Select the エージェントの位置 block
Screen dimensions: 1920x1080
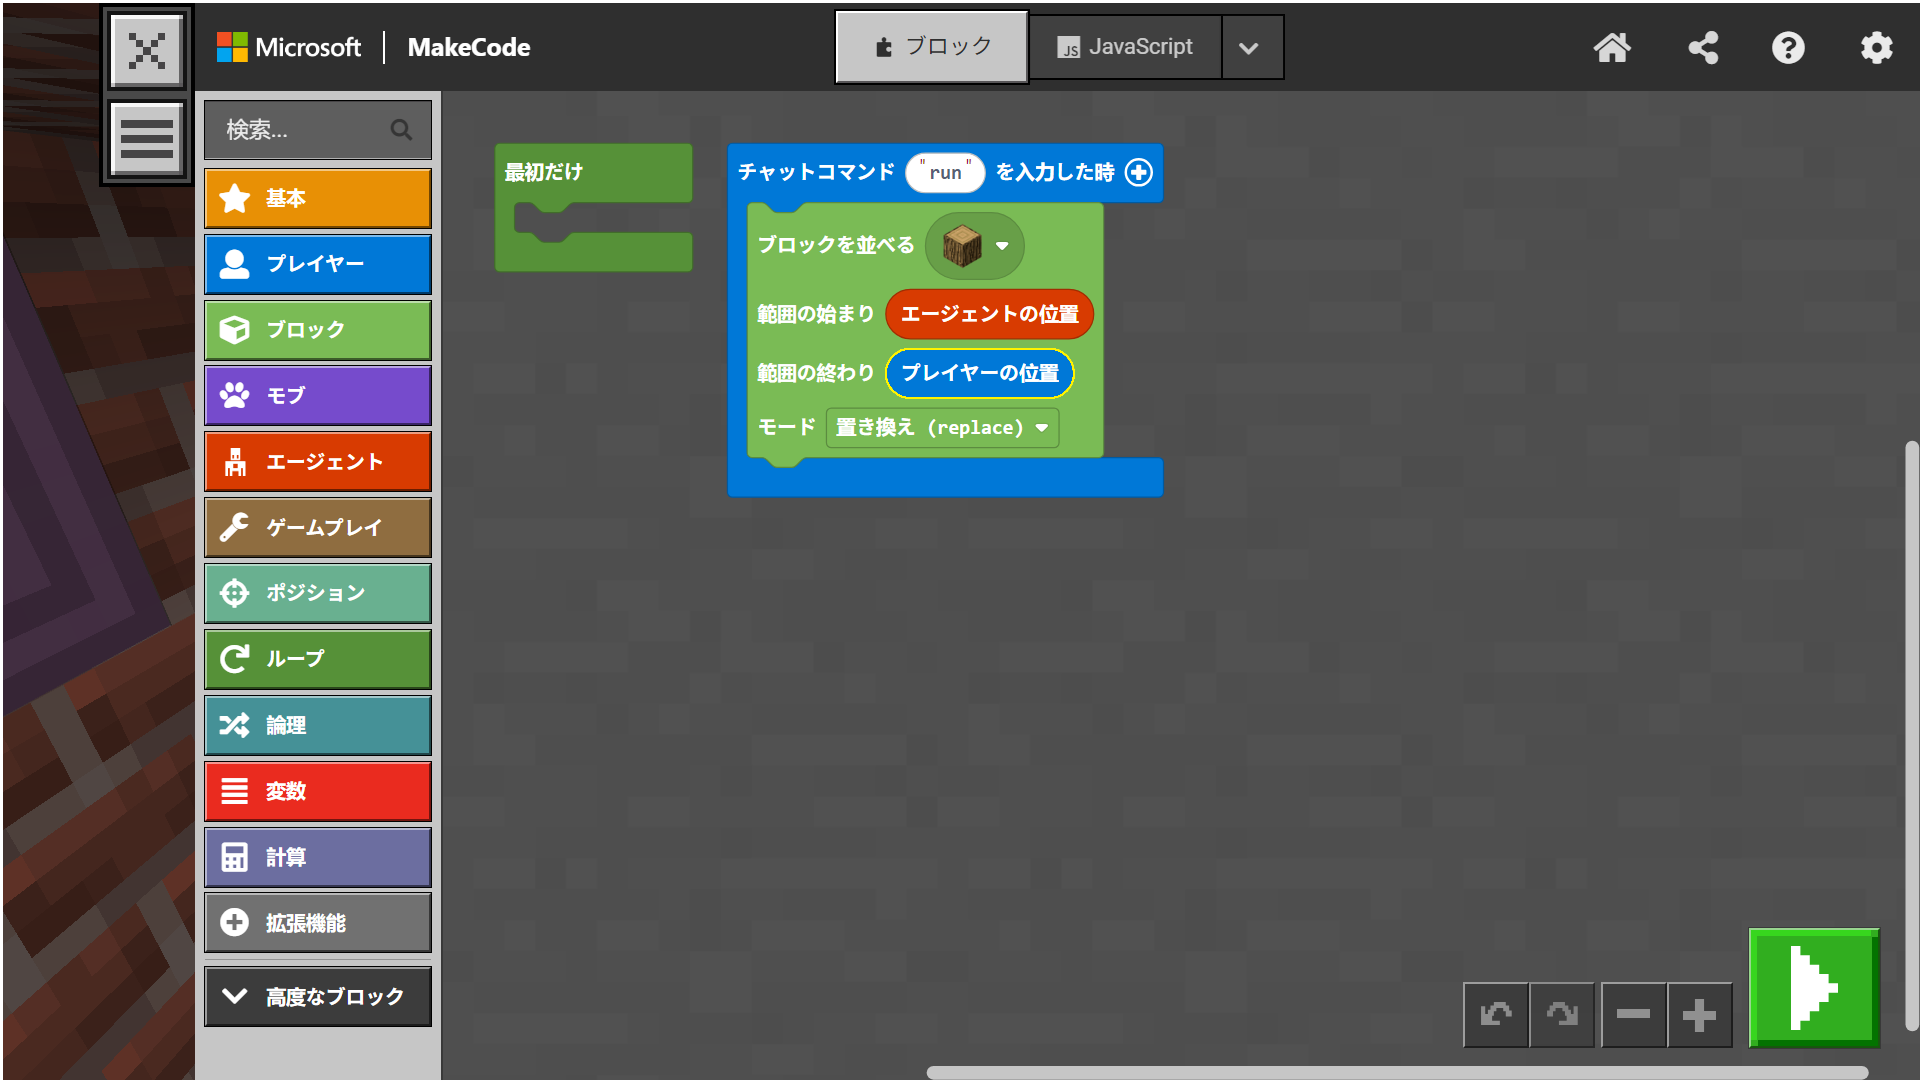click(990, 314)
